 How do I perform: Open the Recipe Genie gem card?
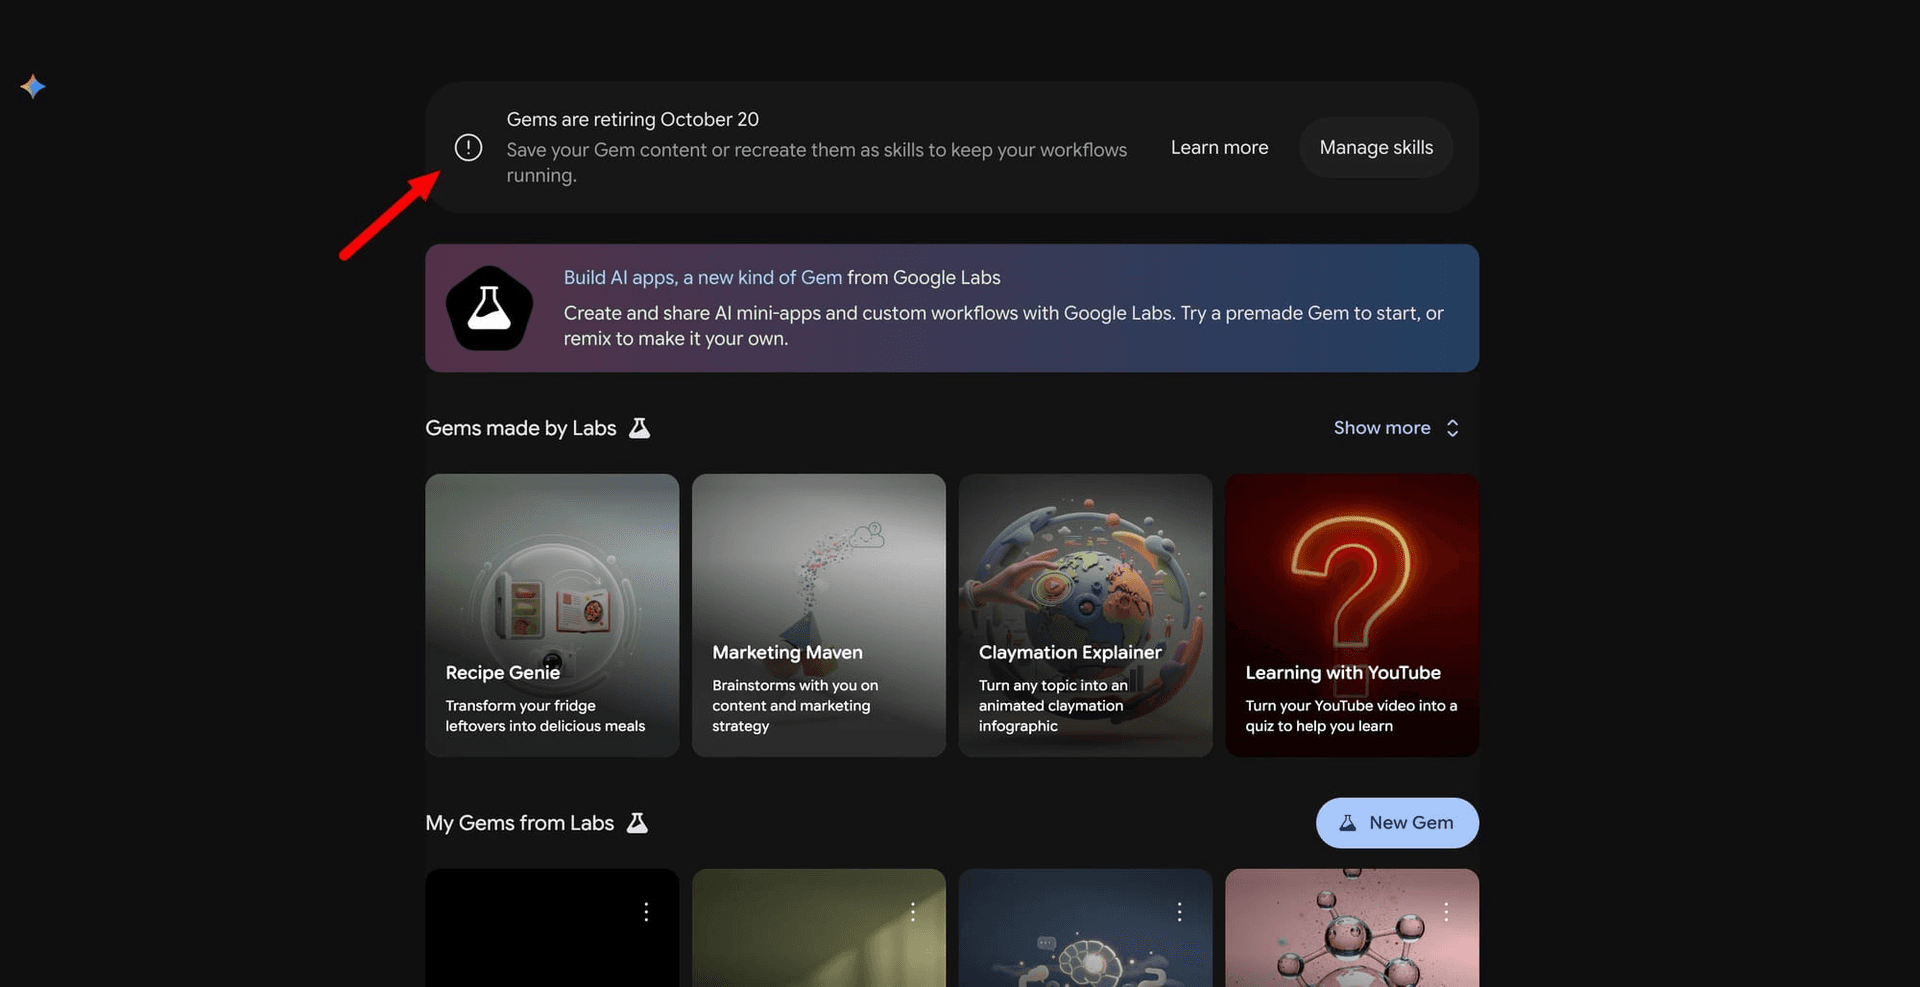tap(552, 615)
